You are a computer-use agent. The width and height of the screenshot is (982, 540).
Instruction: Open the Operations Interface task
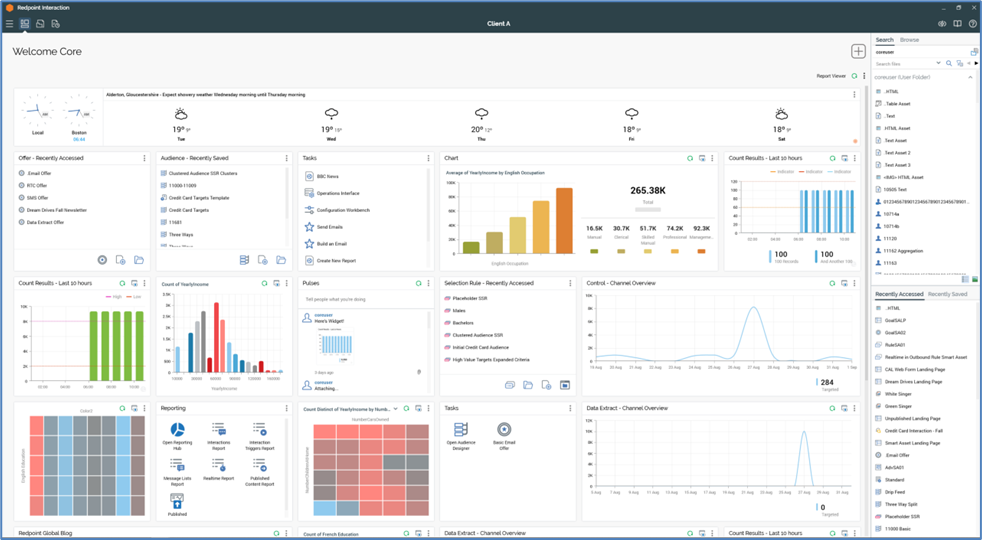(337, 193)
